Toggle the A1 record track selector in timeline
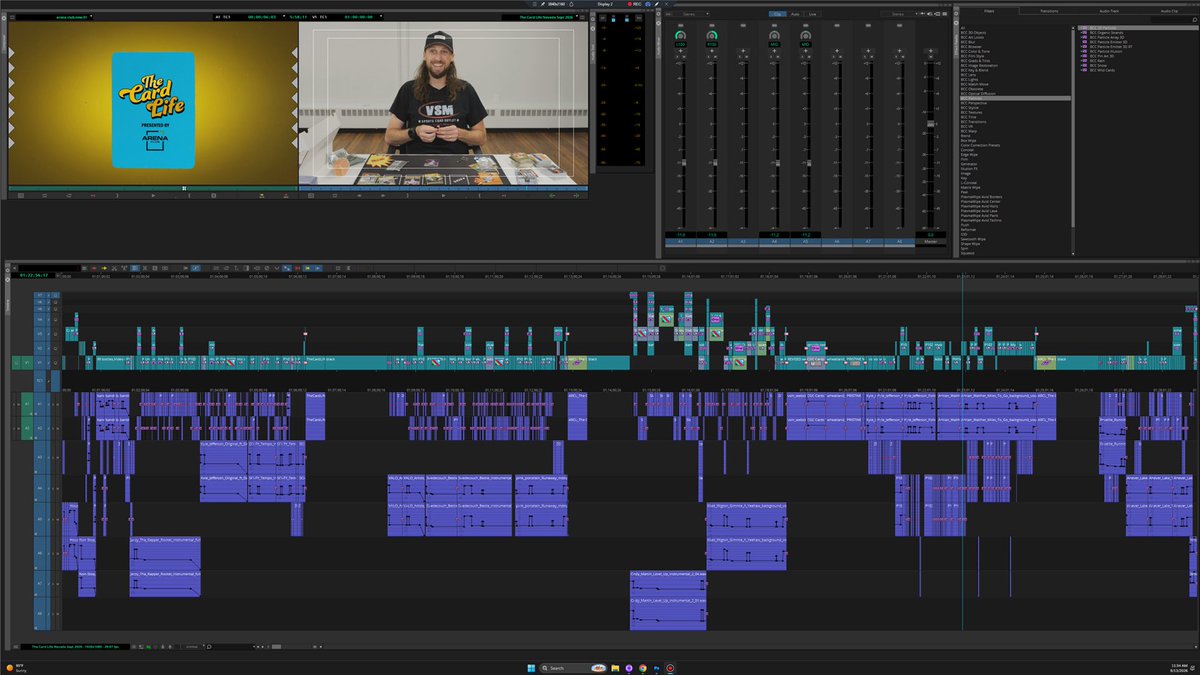 pyautogui.click(x=39, y=403)
